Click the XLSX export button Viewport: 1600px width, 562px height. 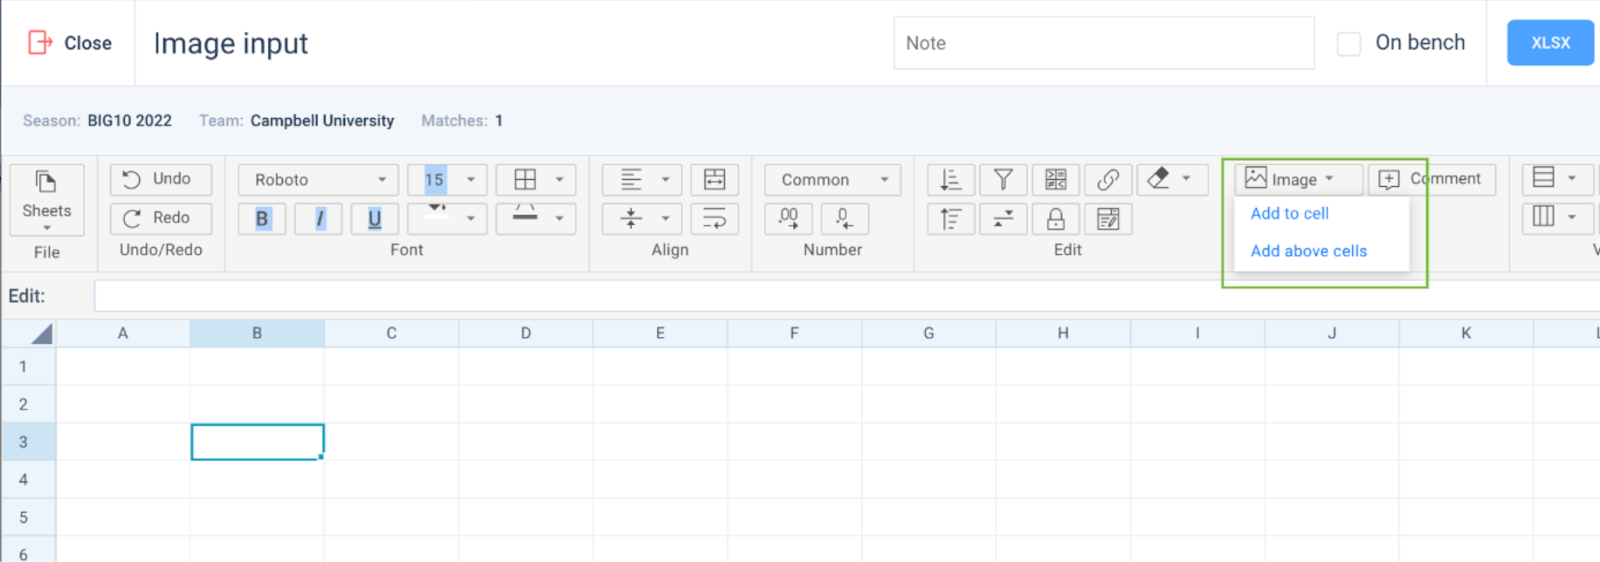pyautogui.click(x=1550, y=43)
